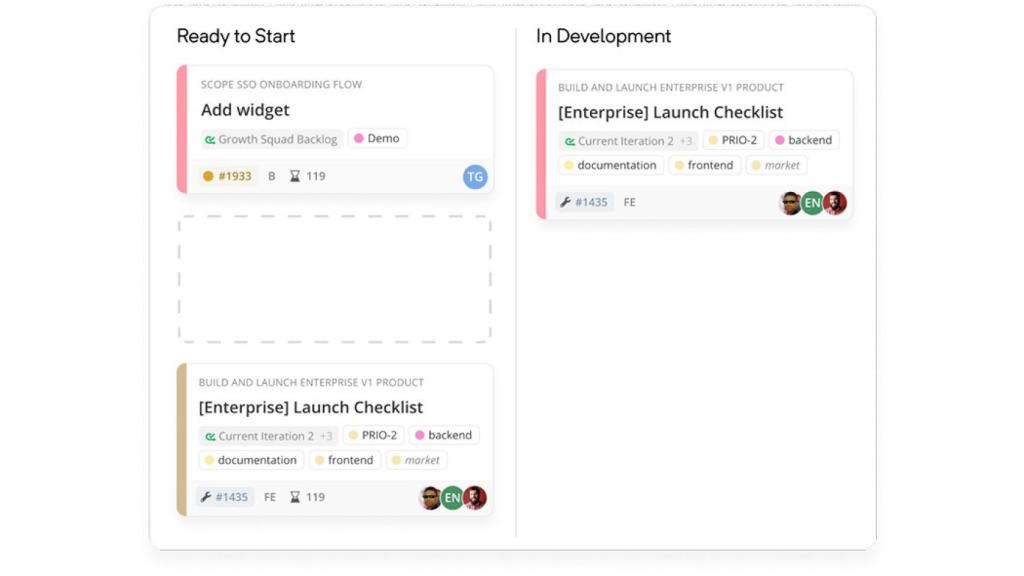Click hourglass estimate icon on Add widget card
The image size is (1024, 576).
295,176
